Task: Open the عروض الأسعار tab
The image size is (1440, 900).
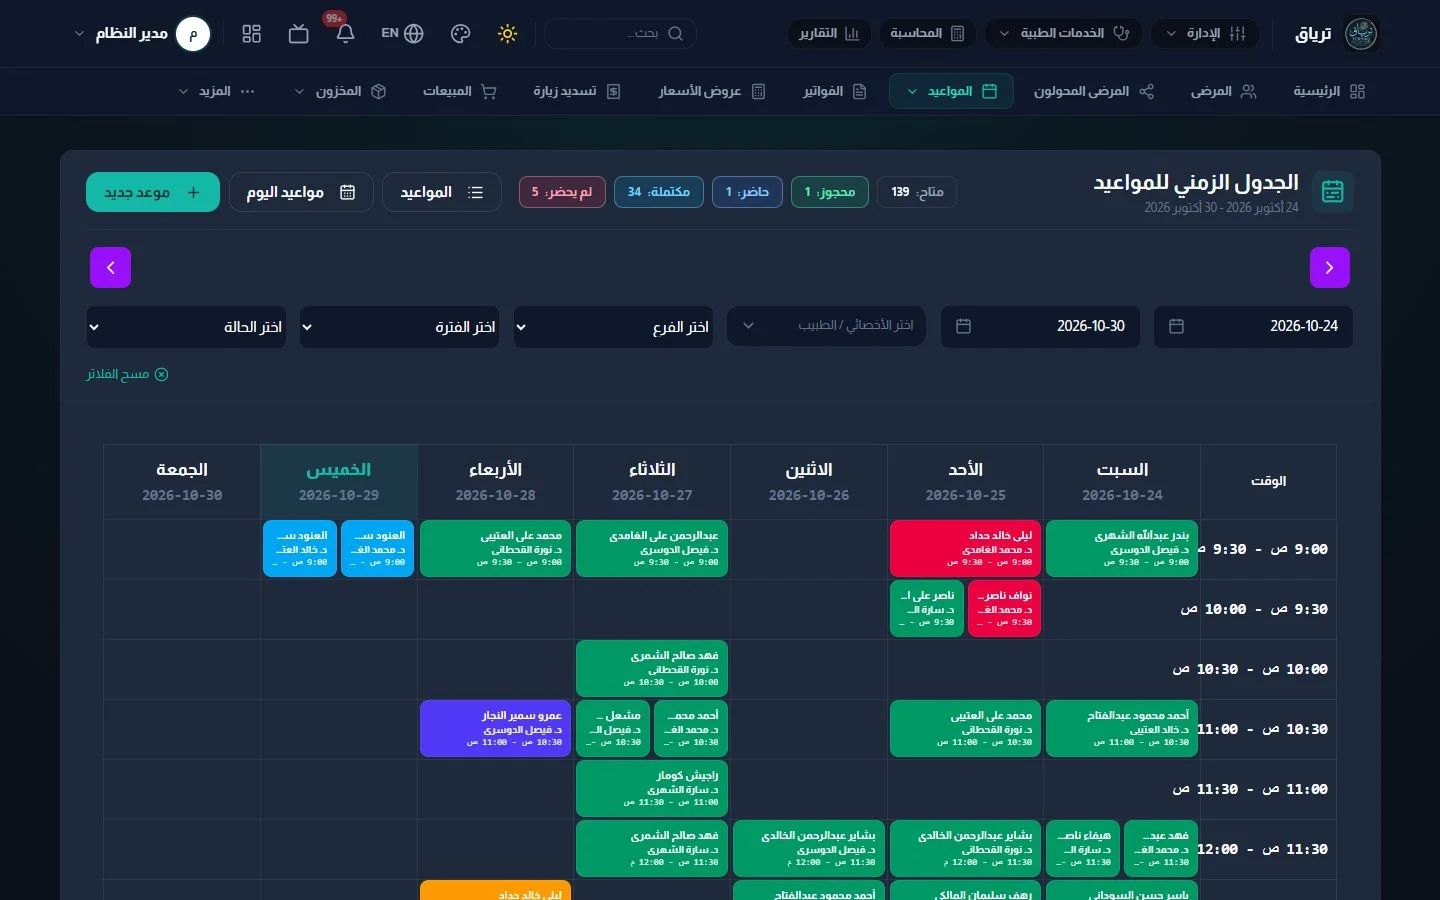Action: pos(712,91)
